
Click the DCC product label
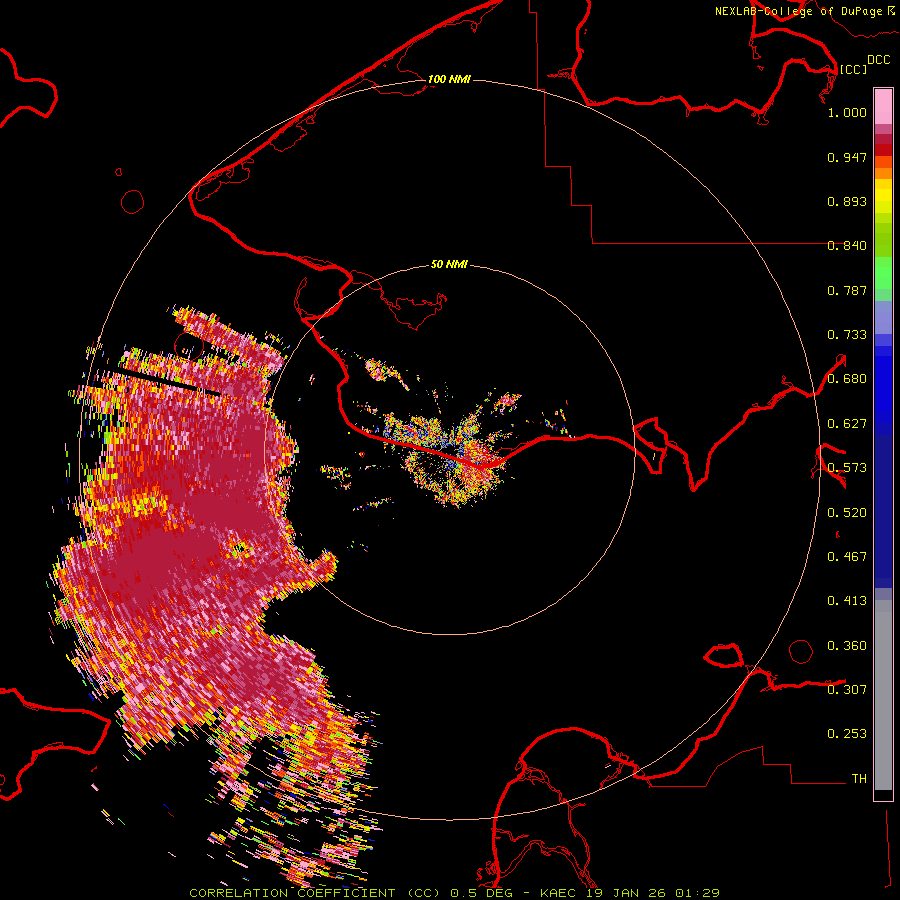[878, 60]
